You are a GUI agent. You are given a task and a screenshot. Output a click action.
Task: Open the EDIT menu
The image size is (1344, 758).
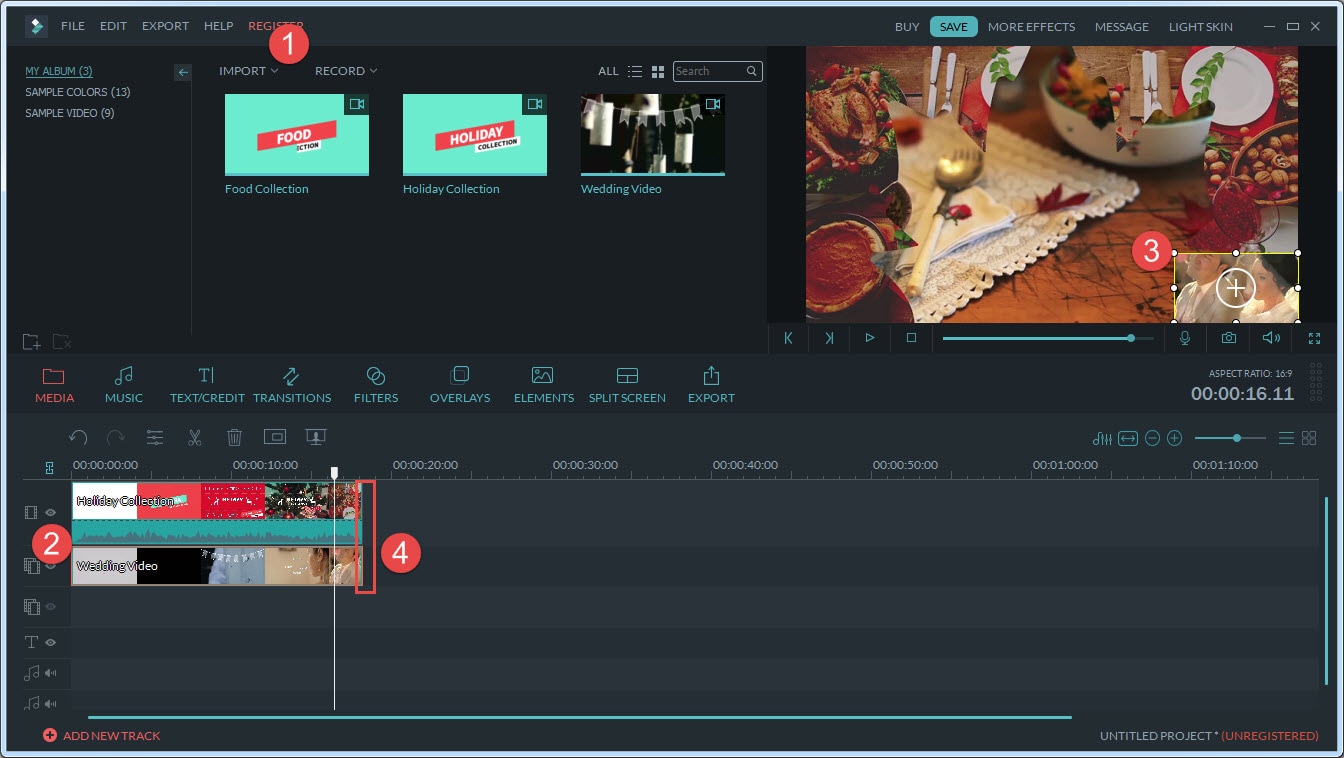tap(113, 26)
